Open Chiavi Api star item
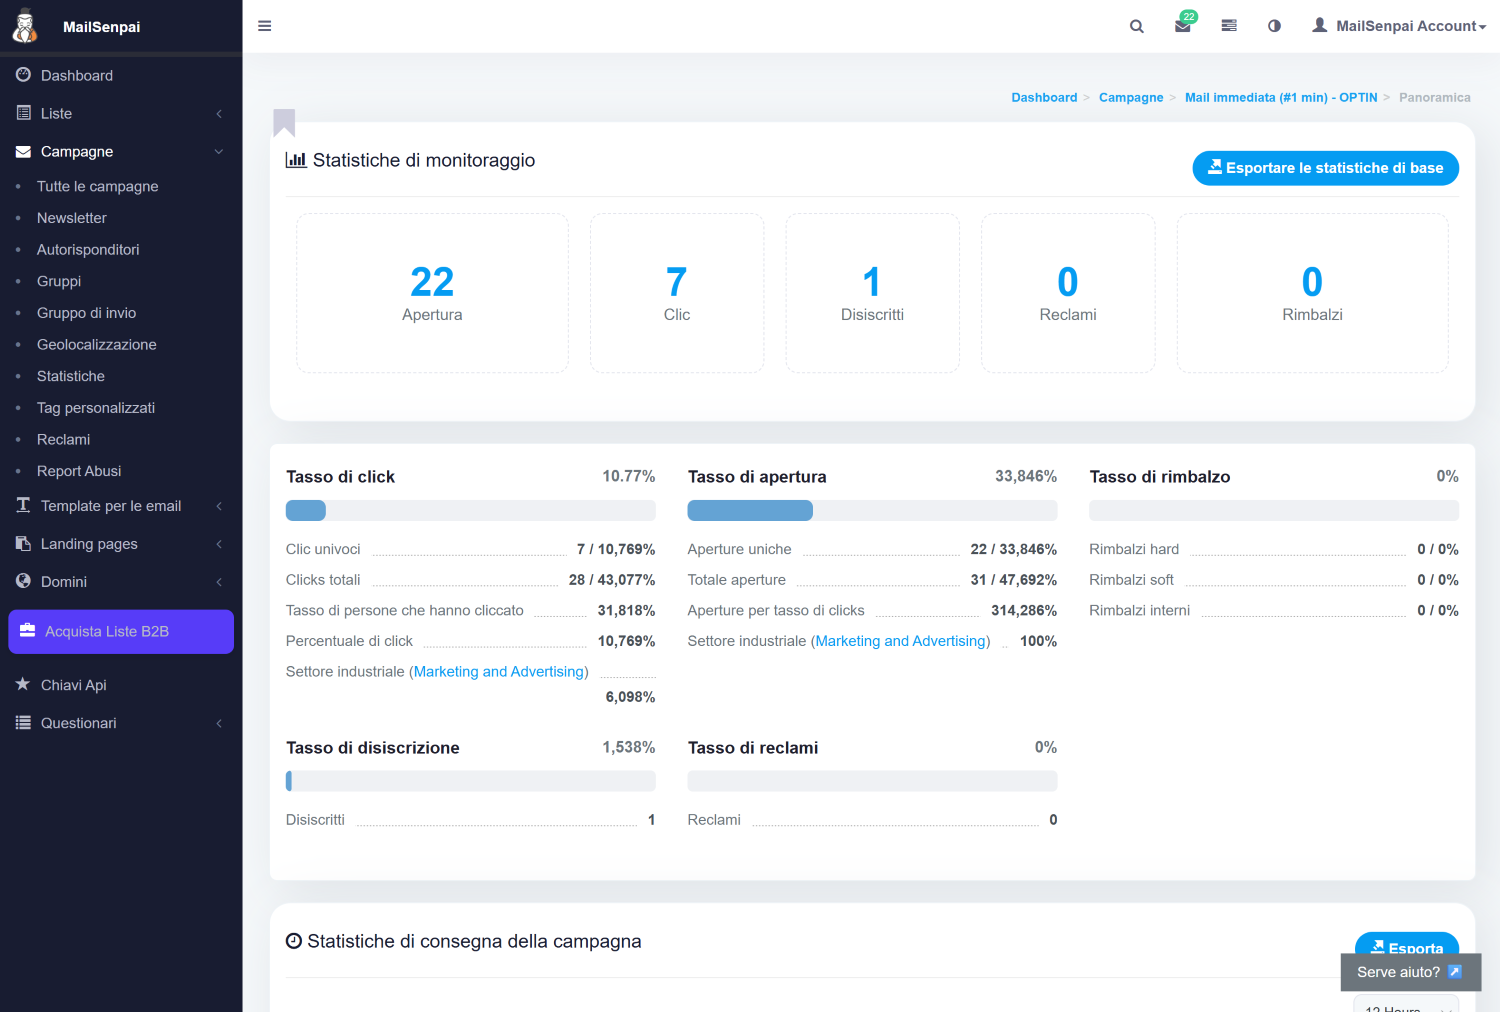Viewport: 1500px width, 1012px height. pos(73,685)
